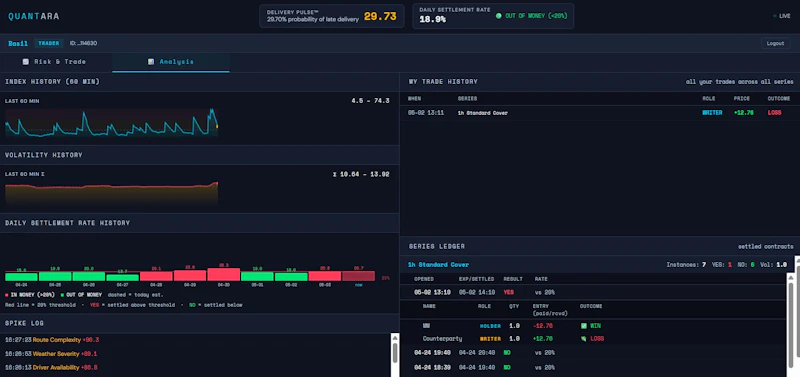
Task: Click the QUANTARA logo
Action: [34, 16]
